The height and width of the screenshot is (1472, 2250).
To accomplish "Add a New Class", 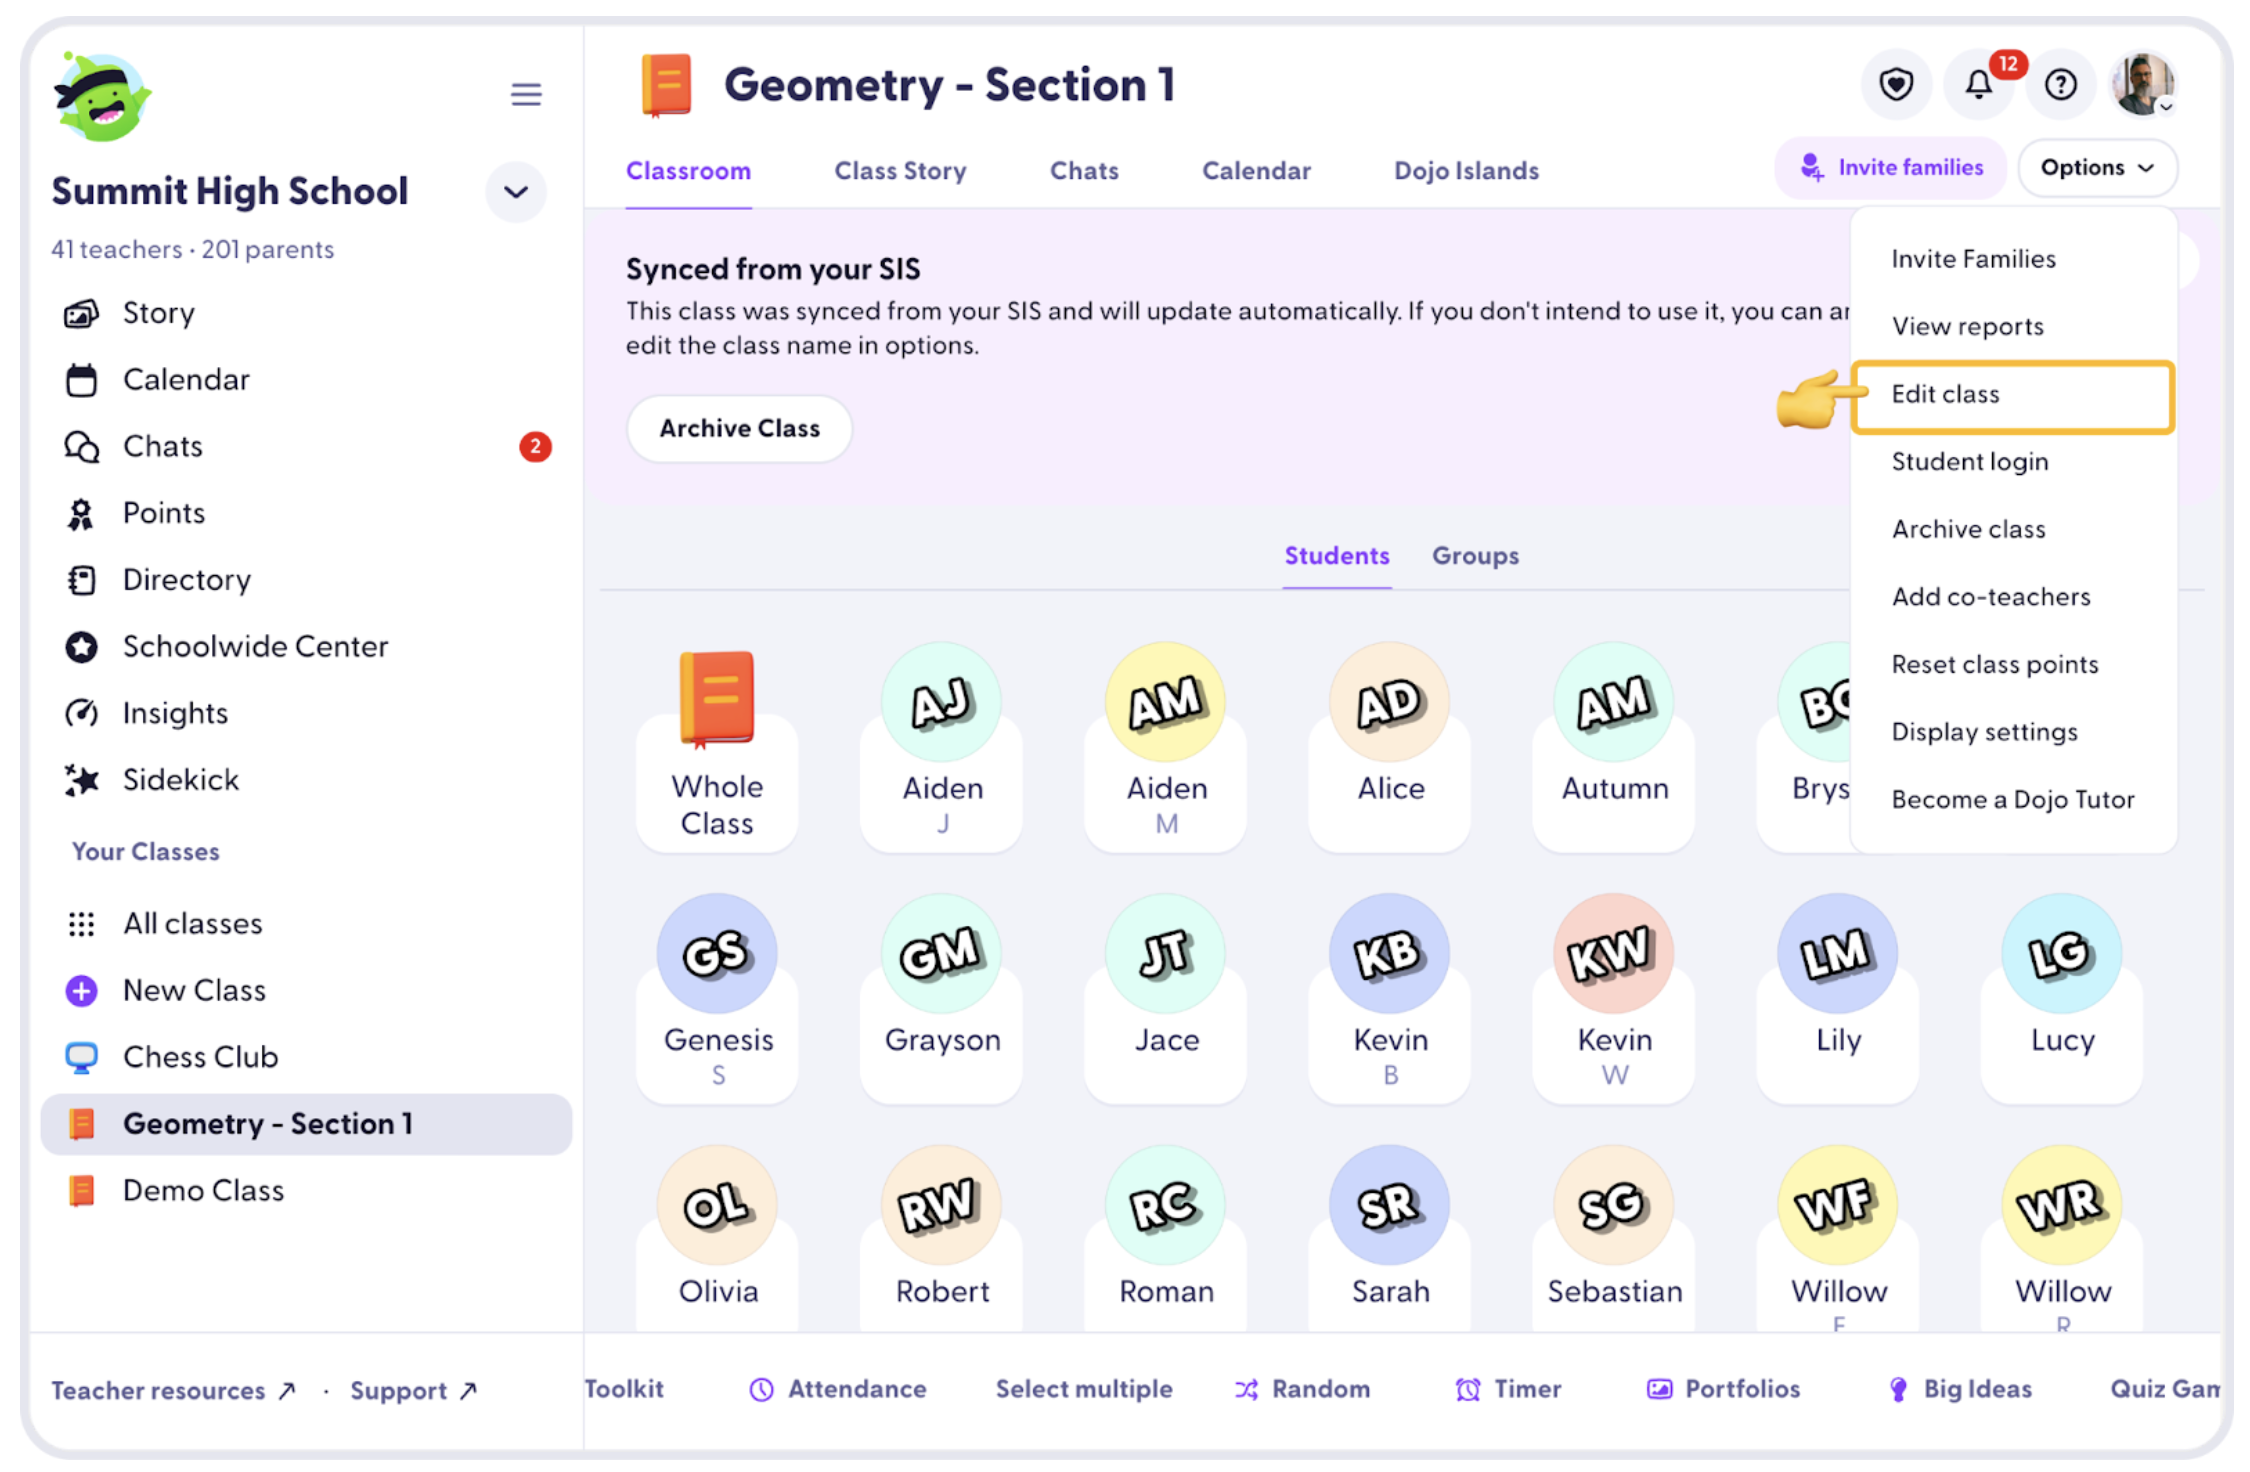I will tap(194, 991).
